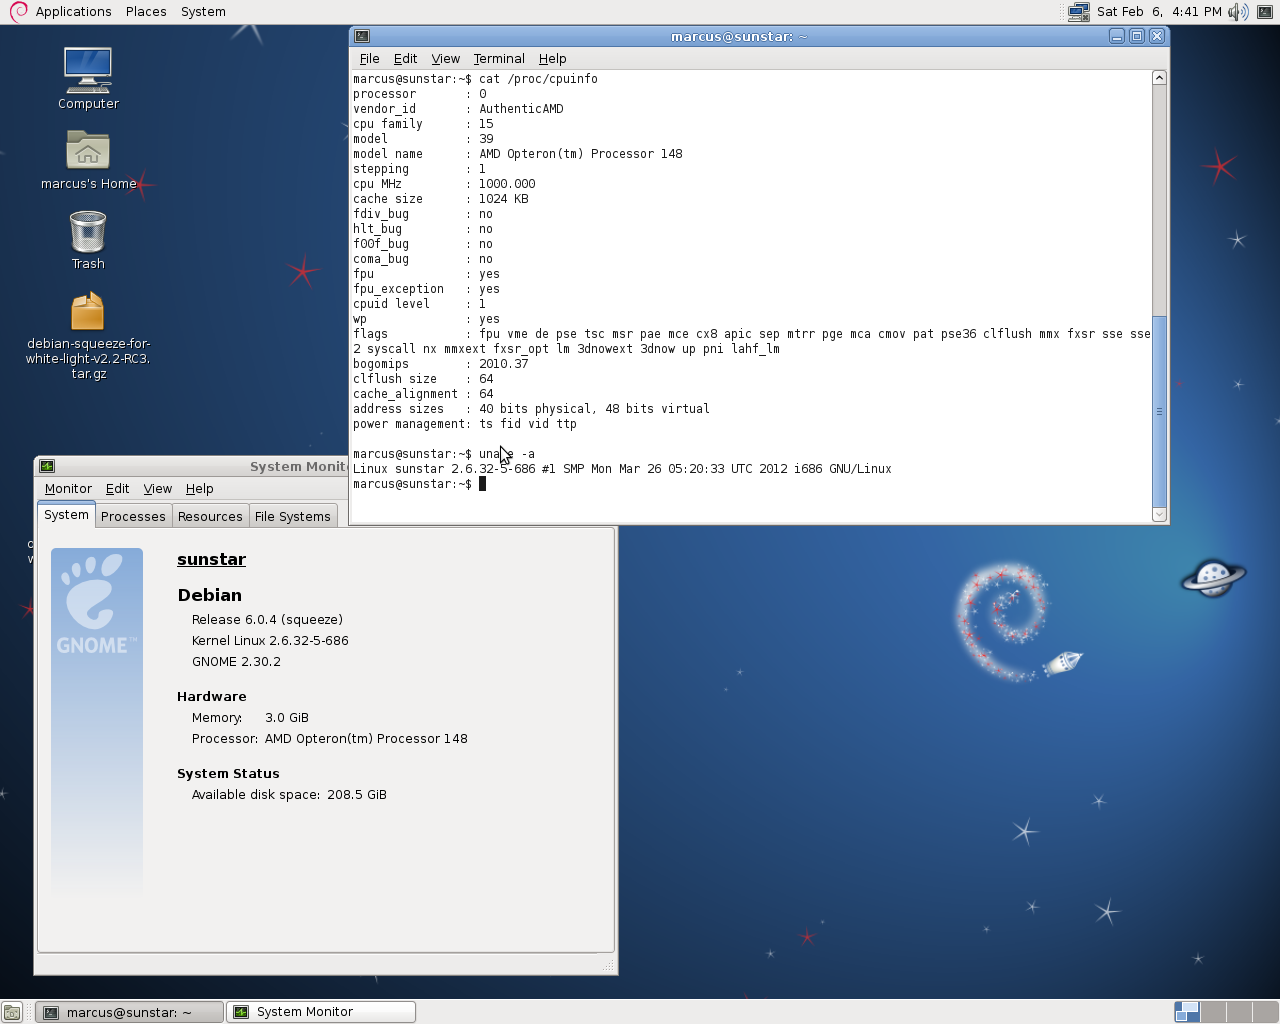The width and height of the screenshot is (1280, 1024).
Task: Switch to the File Systems tab
Action: pyautogui.click(x=292, y=516)
